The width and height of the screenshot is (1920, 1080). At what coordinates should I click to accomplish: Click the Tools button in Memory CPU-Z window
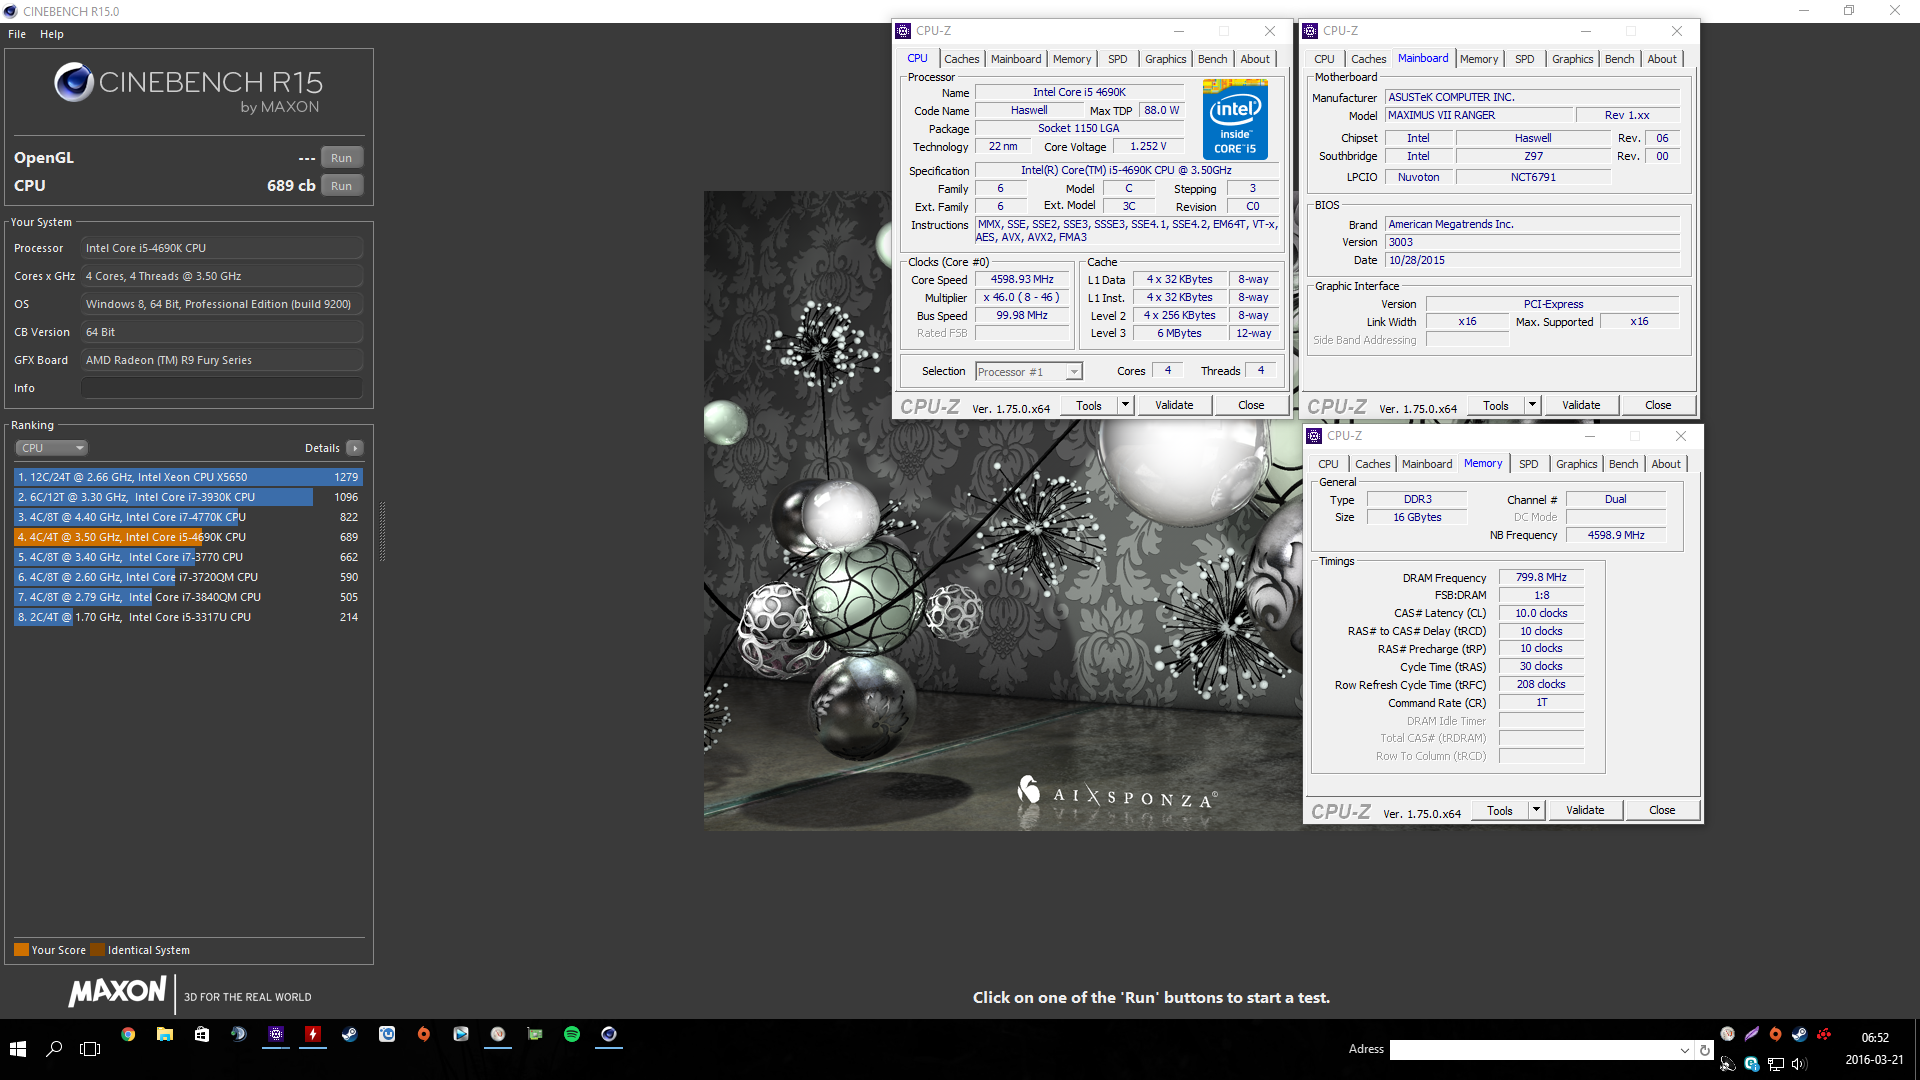point(1500,810)
